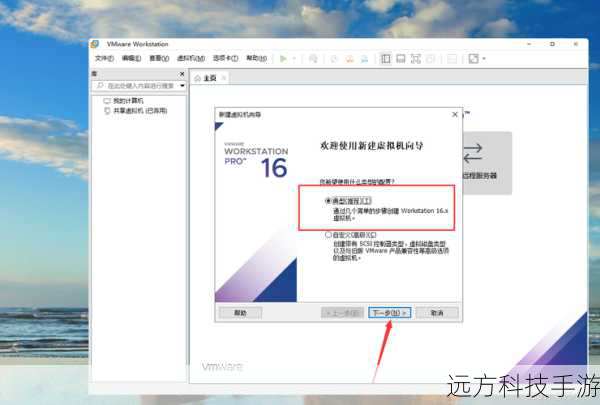Click the library search input field
Image resolution: width=600 pixels, height=405 pixels.
click(135, 86)
